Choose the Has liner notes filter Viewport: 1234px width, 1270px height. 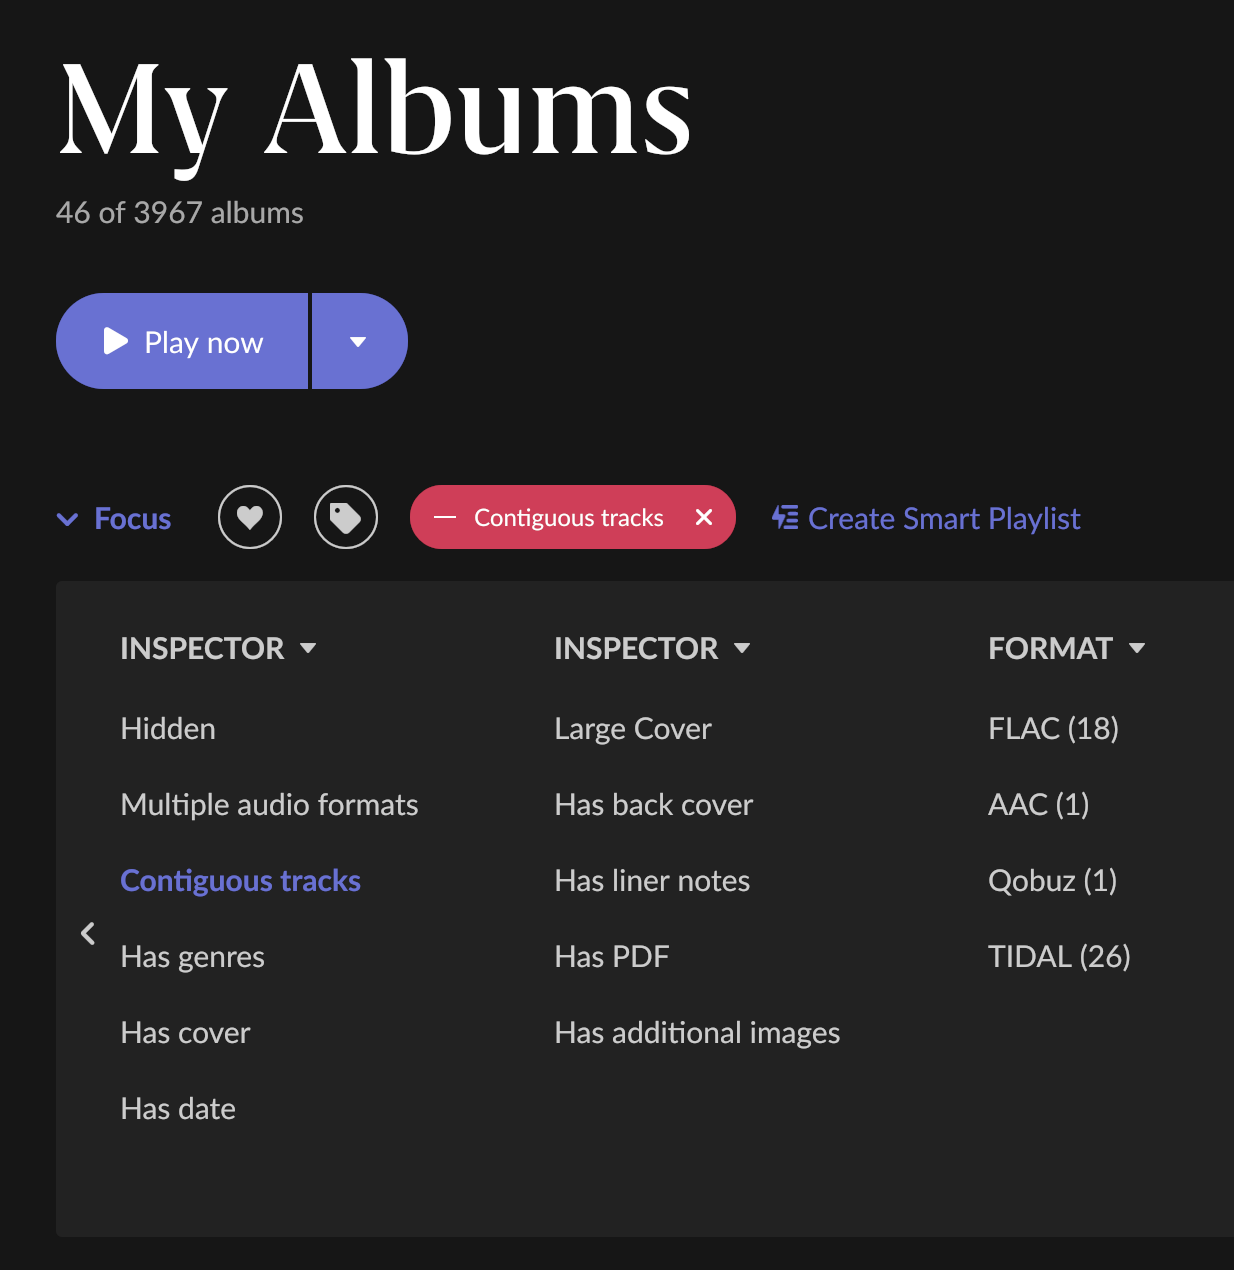[x=652, y=881]
